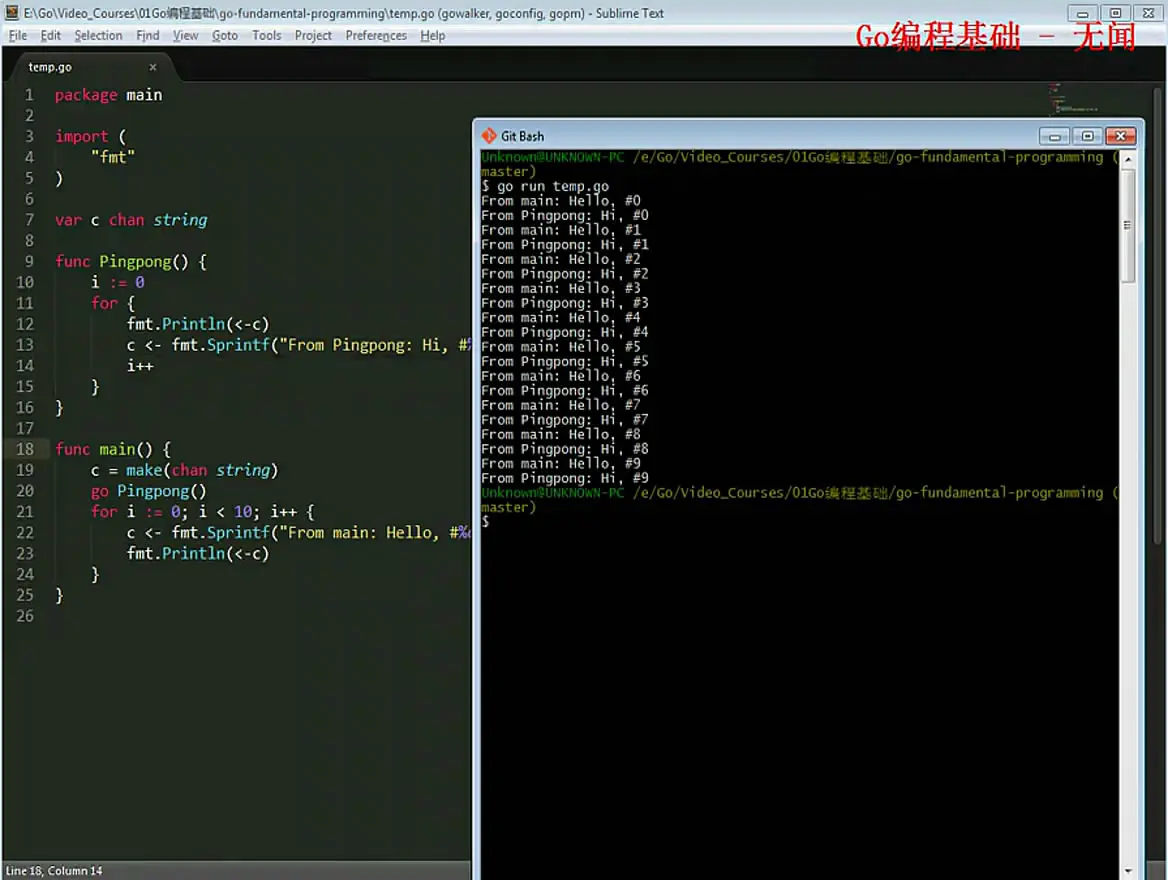Open the Goto menu
The width and height of the screenshot is (1168, 880).
(x=225, y=36)
